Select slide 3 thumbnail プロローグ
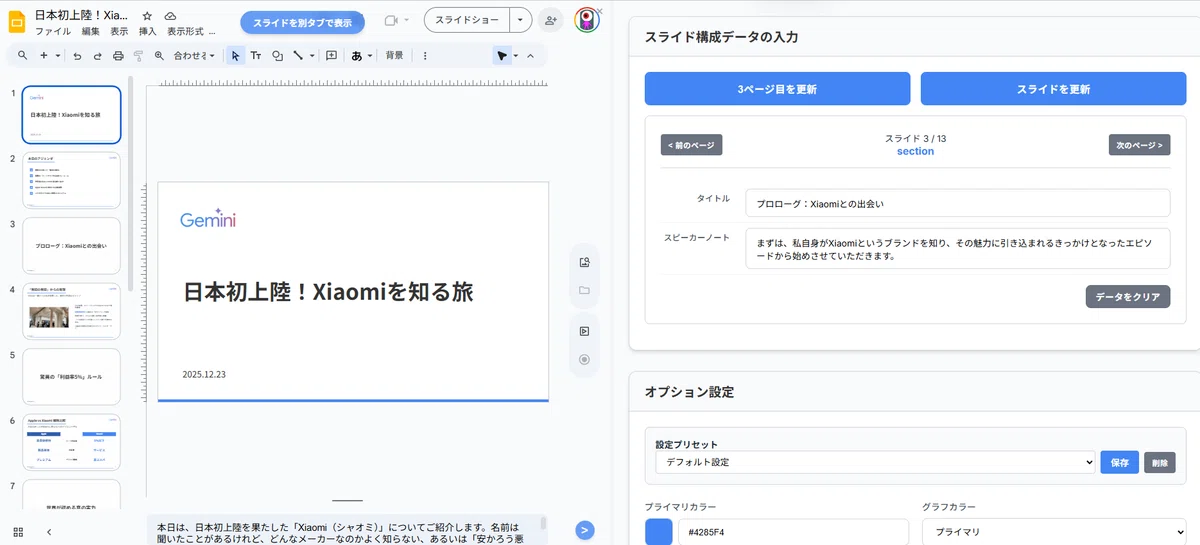This screenshot has width=1200, height=545. coord(71,245)
